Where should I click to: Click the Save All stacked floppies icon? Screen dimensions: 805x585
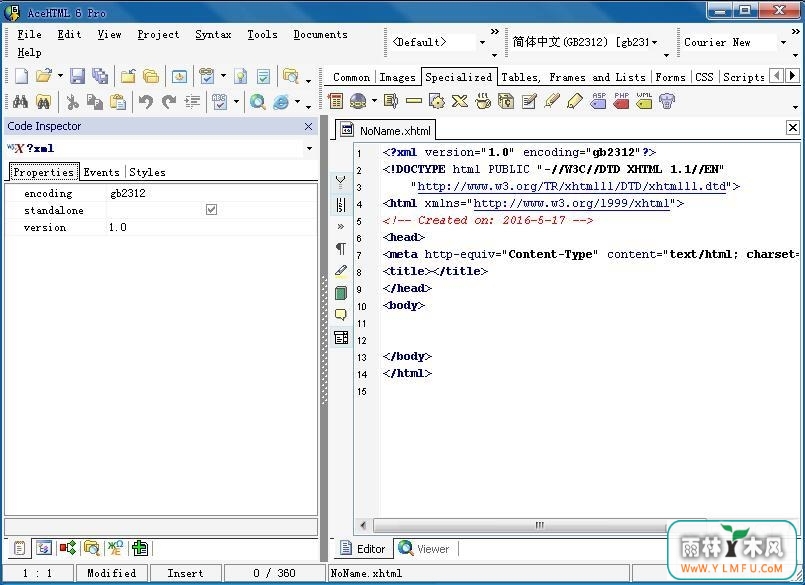coord(100,76)
